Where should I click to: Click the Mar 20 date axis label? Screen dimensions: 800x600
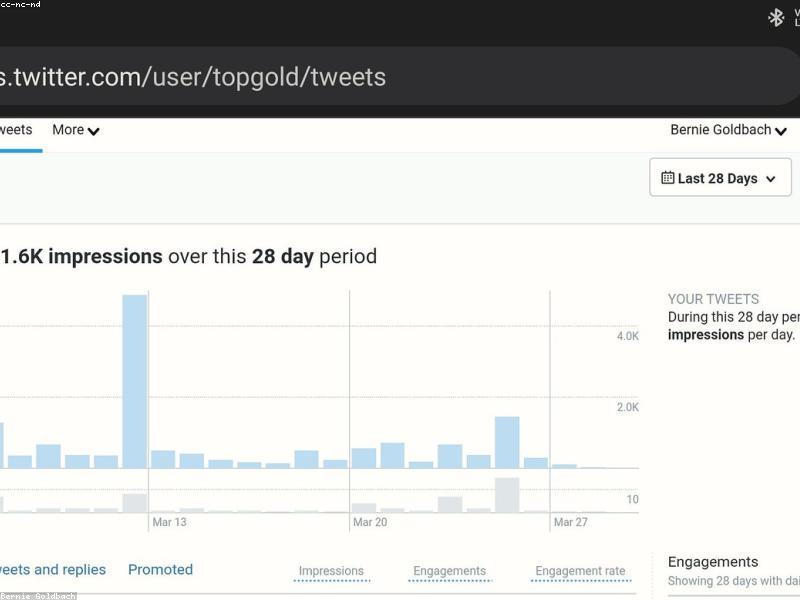pyautogui.click(x=369, y=522)
